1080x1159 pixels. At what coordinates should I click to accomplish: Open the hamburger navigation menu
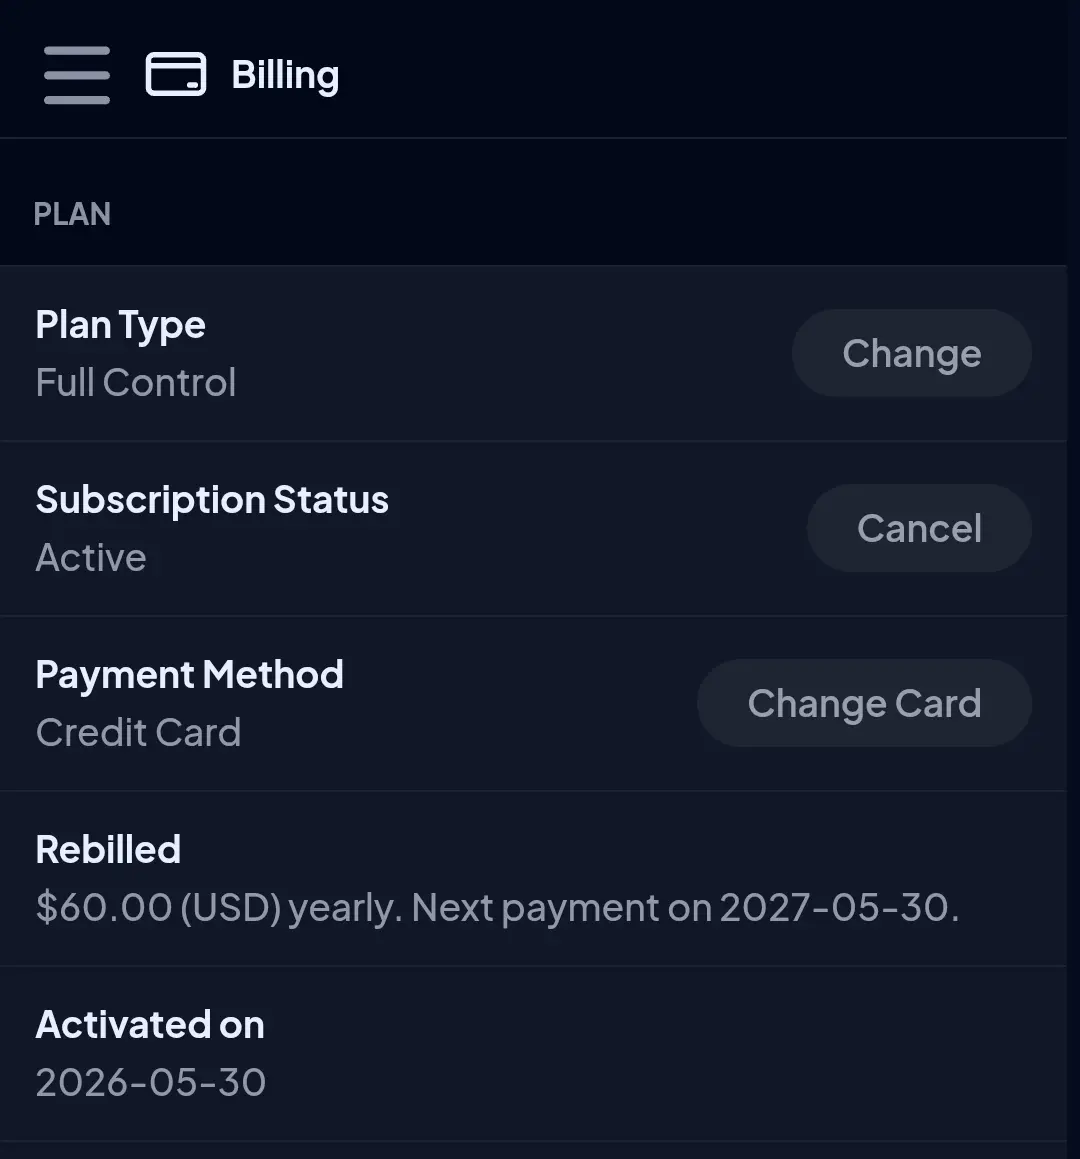click(77, 75)
